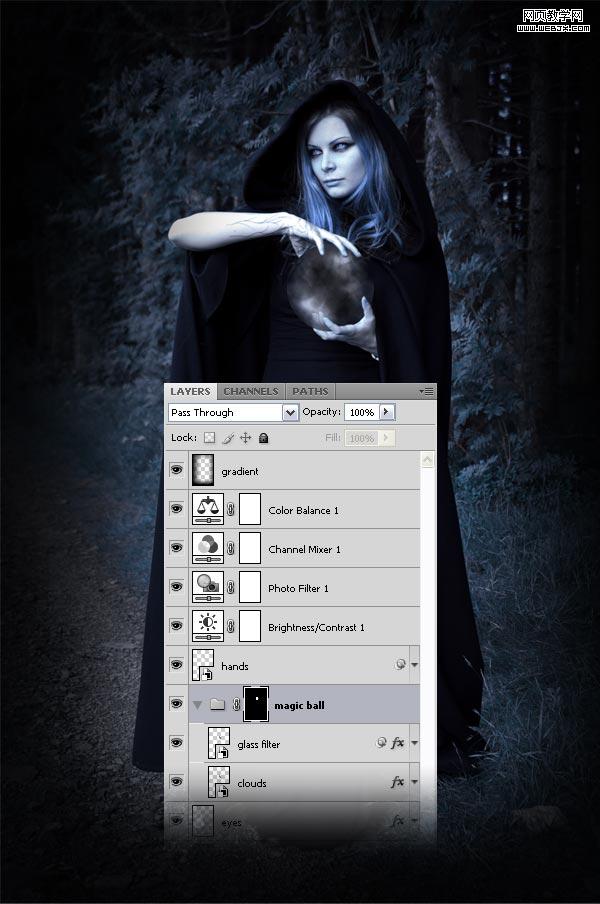Click the glass filter fx icon
This screenshot has width=600, height=904.
(397, 743)
